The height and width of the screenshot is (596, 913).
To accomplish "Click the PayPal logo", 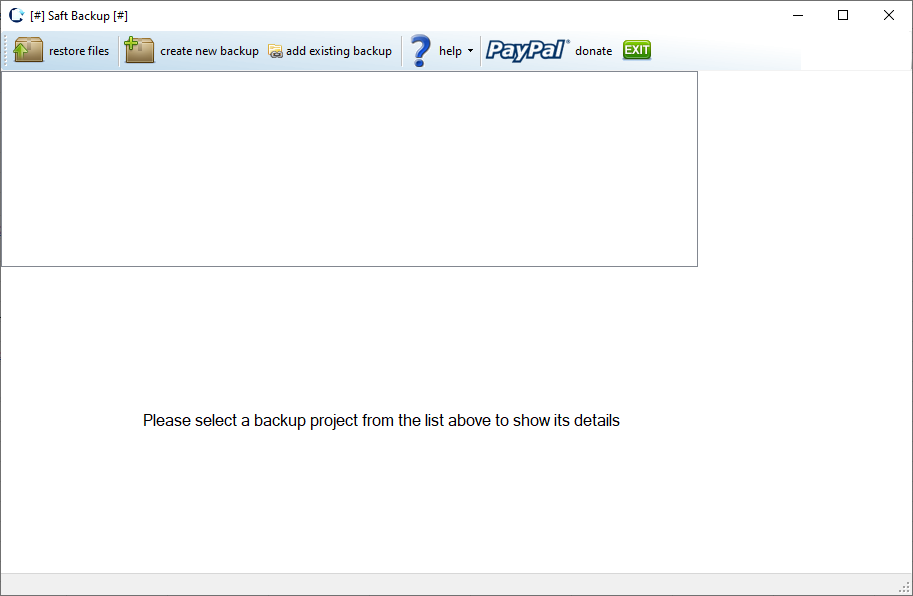I will pos(527,50).
